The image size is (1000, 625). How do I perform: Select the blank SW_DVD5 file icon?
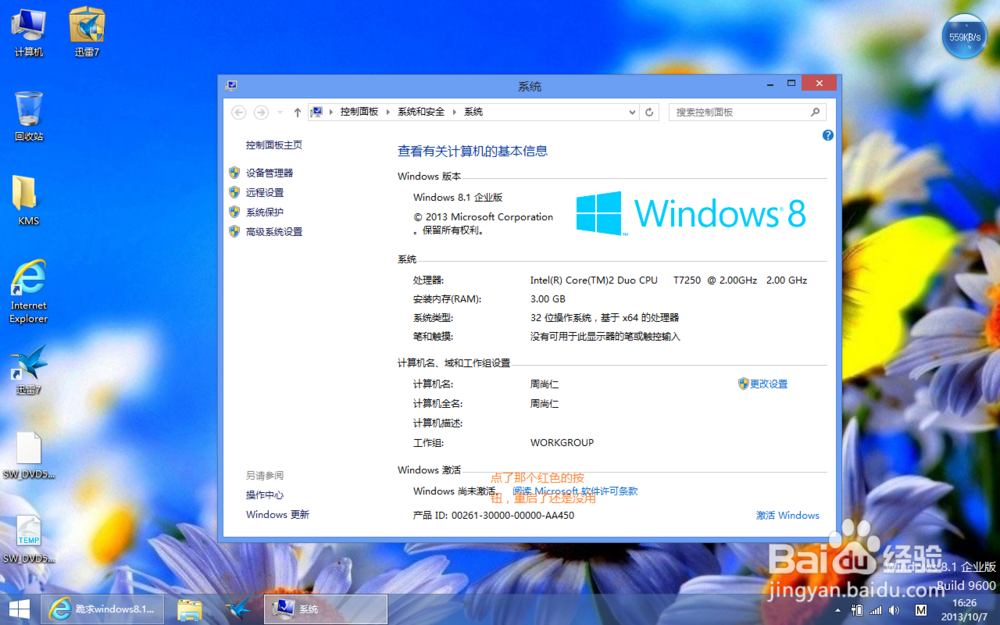coord(29,455)
